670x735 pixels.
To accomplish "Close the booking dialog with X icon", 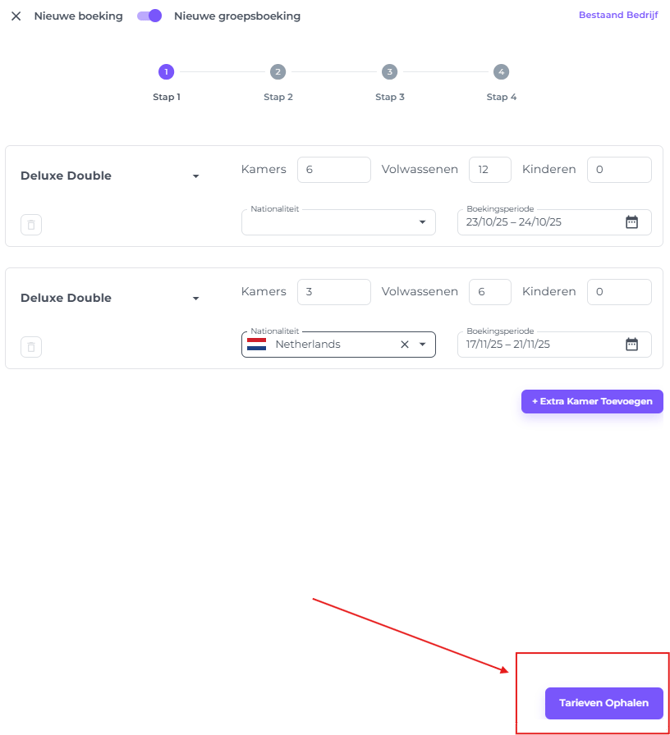I will 16,16.
